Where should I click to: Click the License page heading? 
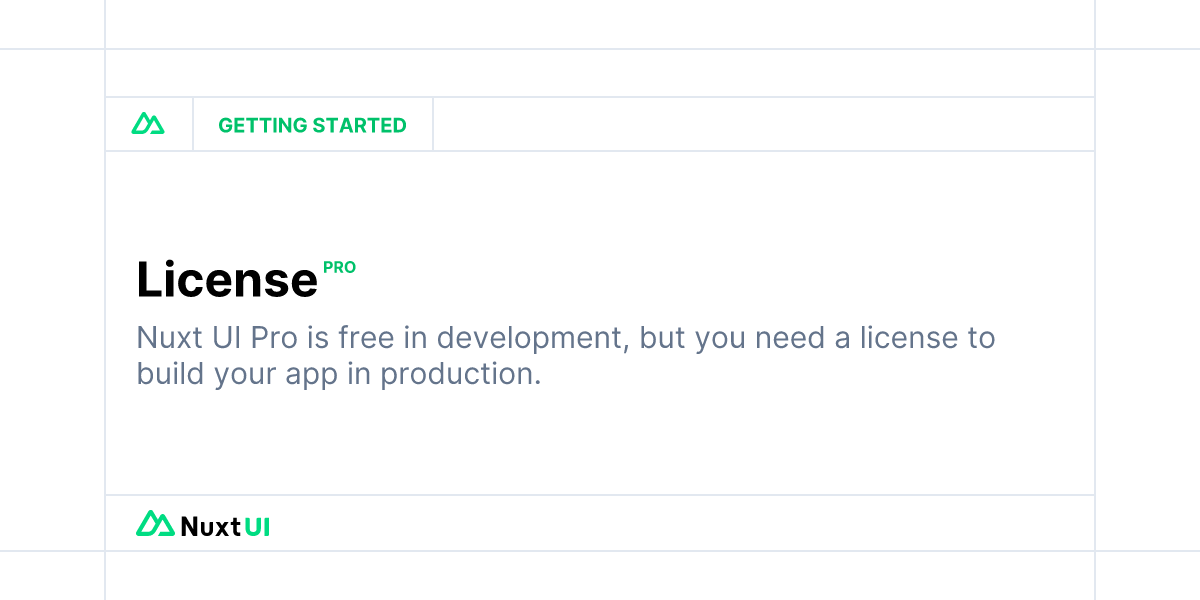227,279
